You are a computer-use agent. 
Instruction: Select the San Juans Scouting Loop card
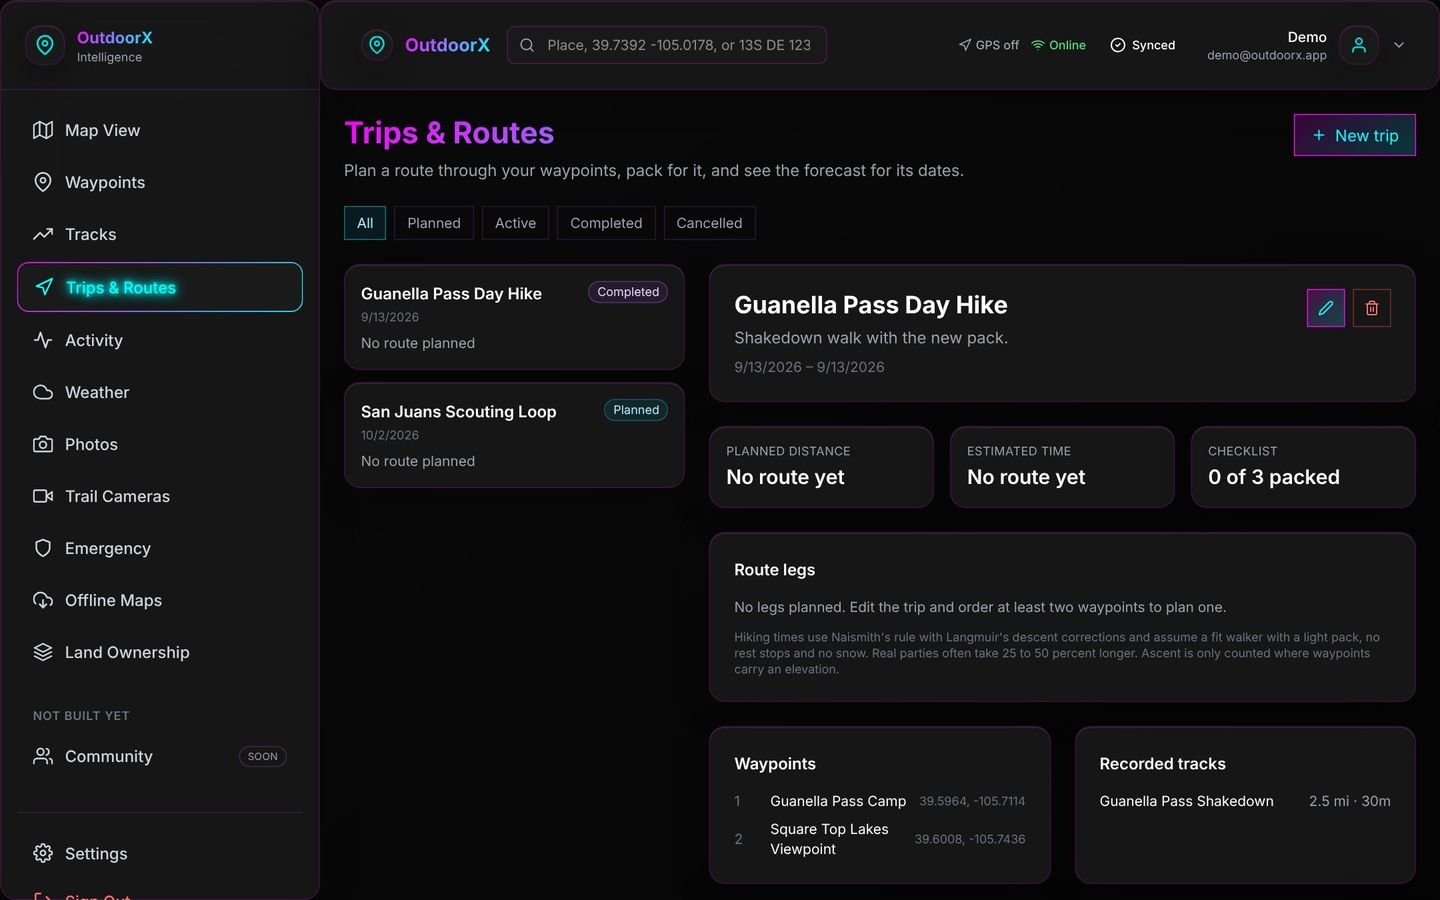pos(514,435)
